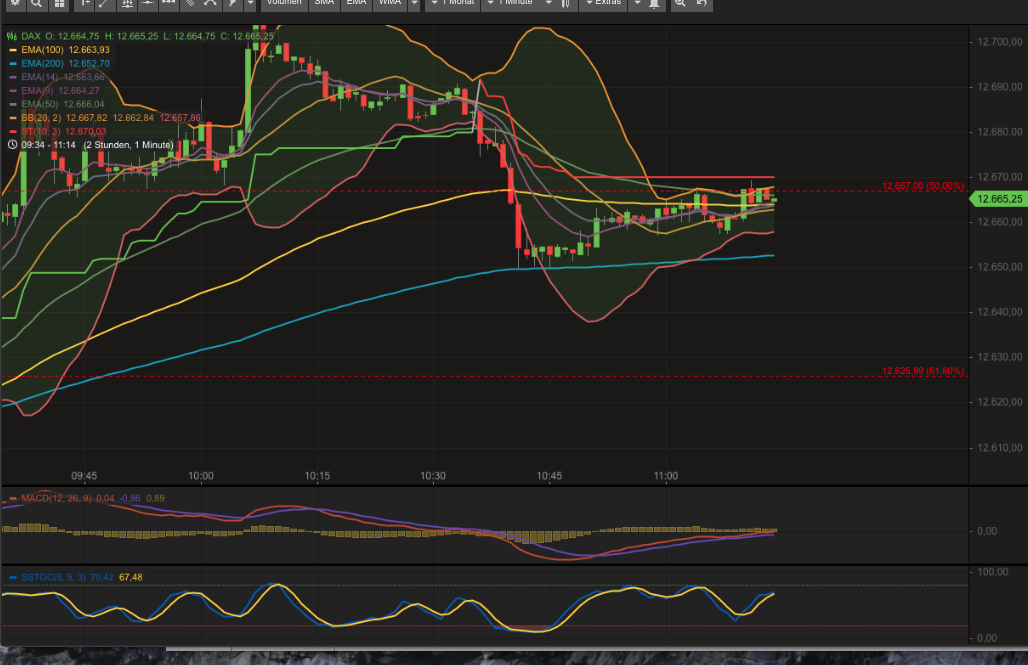Click the 11:00 time axis label
Screen dimensions: 1028x665
point(665,476)
